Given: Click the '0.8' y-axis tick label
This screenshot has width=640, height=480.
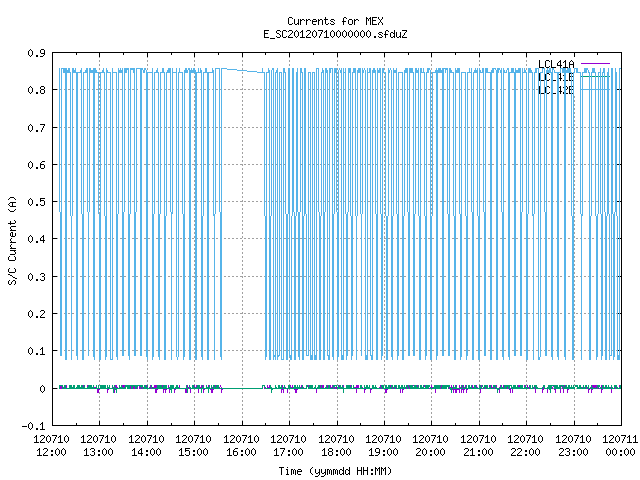Looking at the screenshot, I should coord(36,90).
